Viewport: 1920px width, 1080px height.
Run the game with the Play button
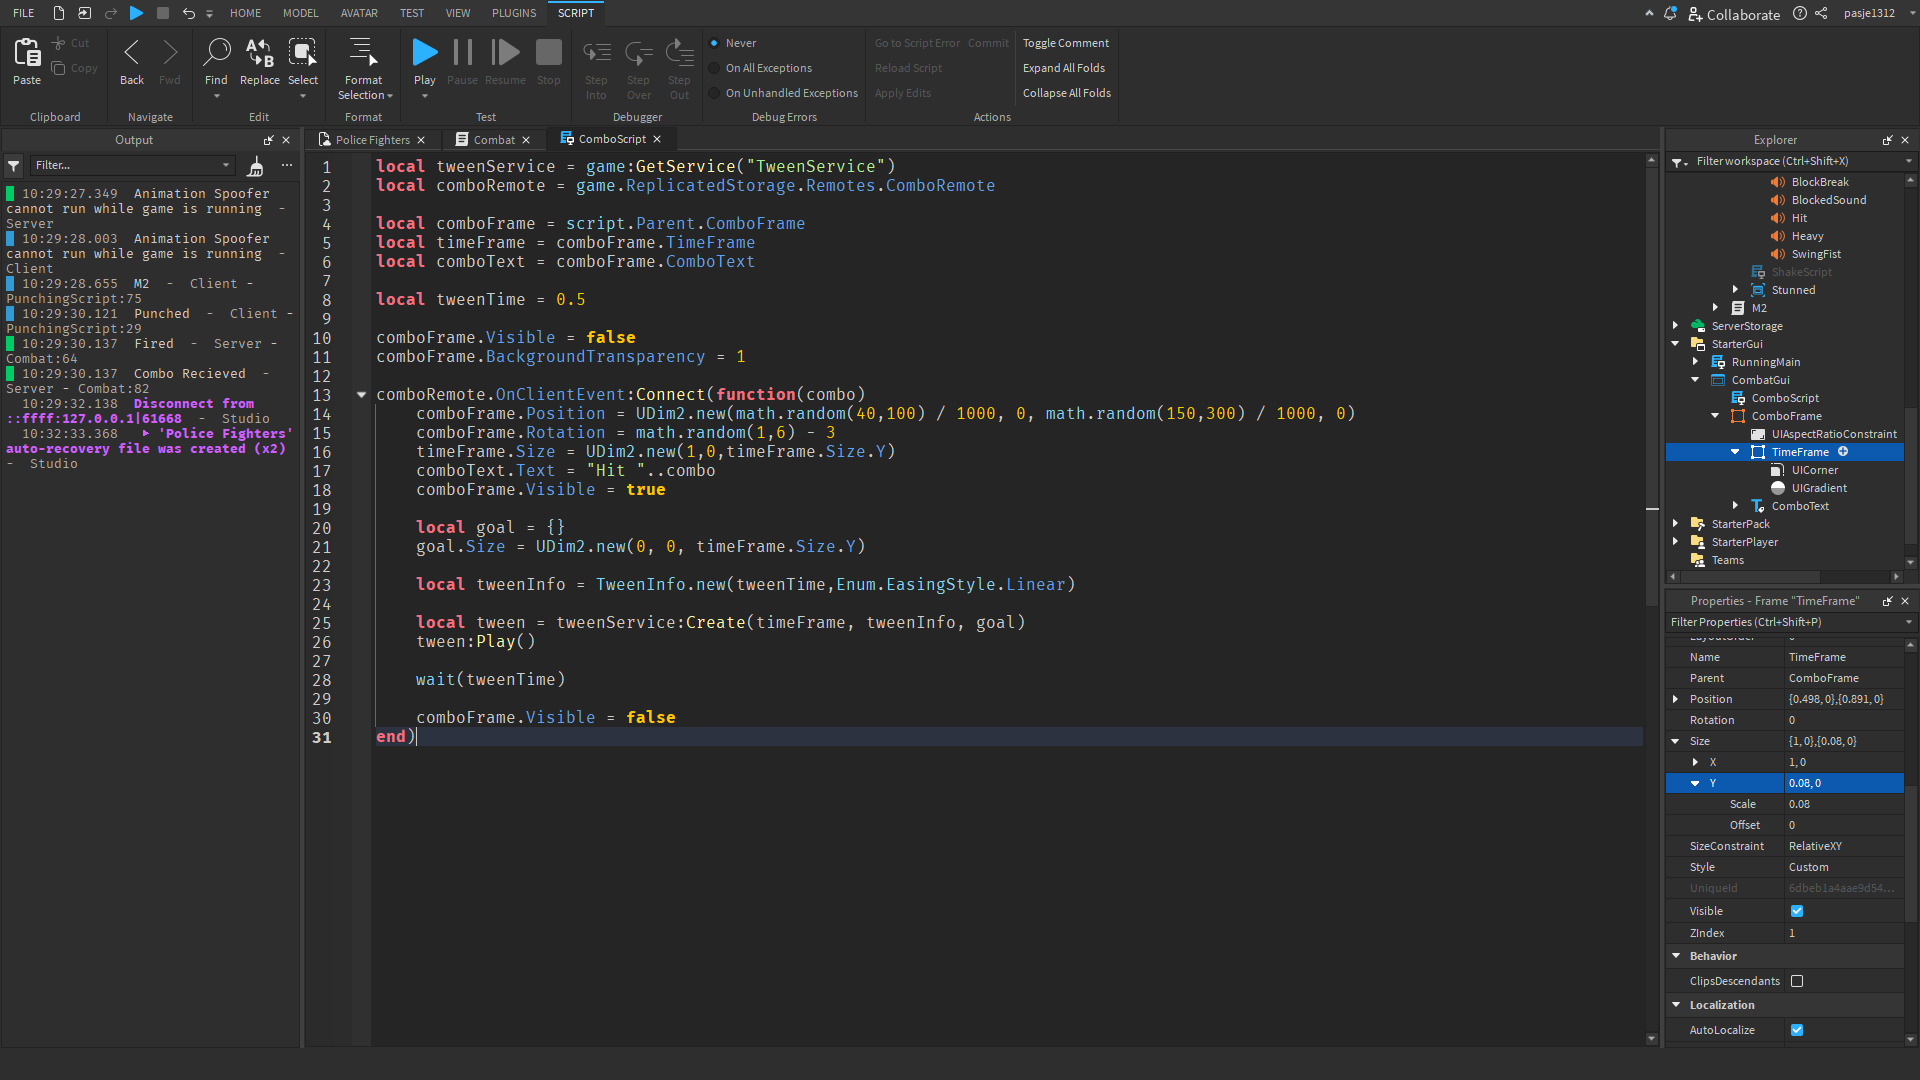(x=424, y=53)
